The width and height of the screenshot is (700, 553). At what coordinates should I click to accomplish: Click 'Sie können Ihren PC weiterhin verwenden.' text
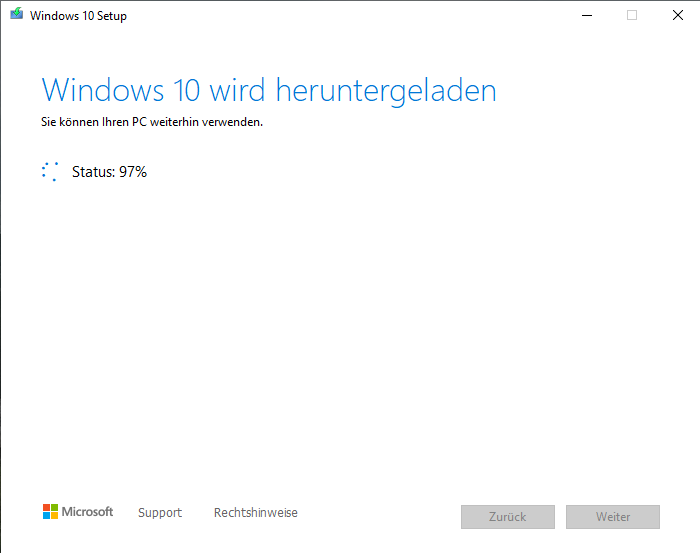(152, 122)
